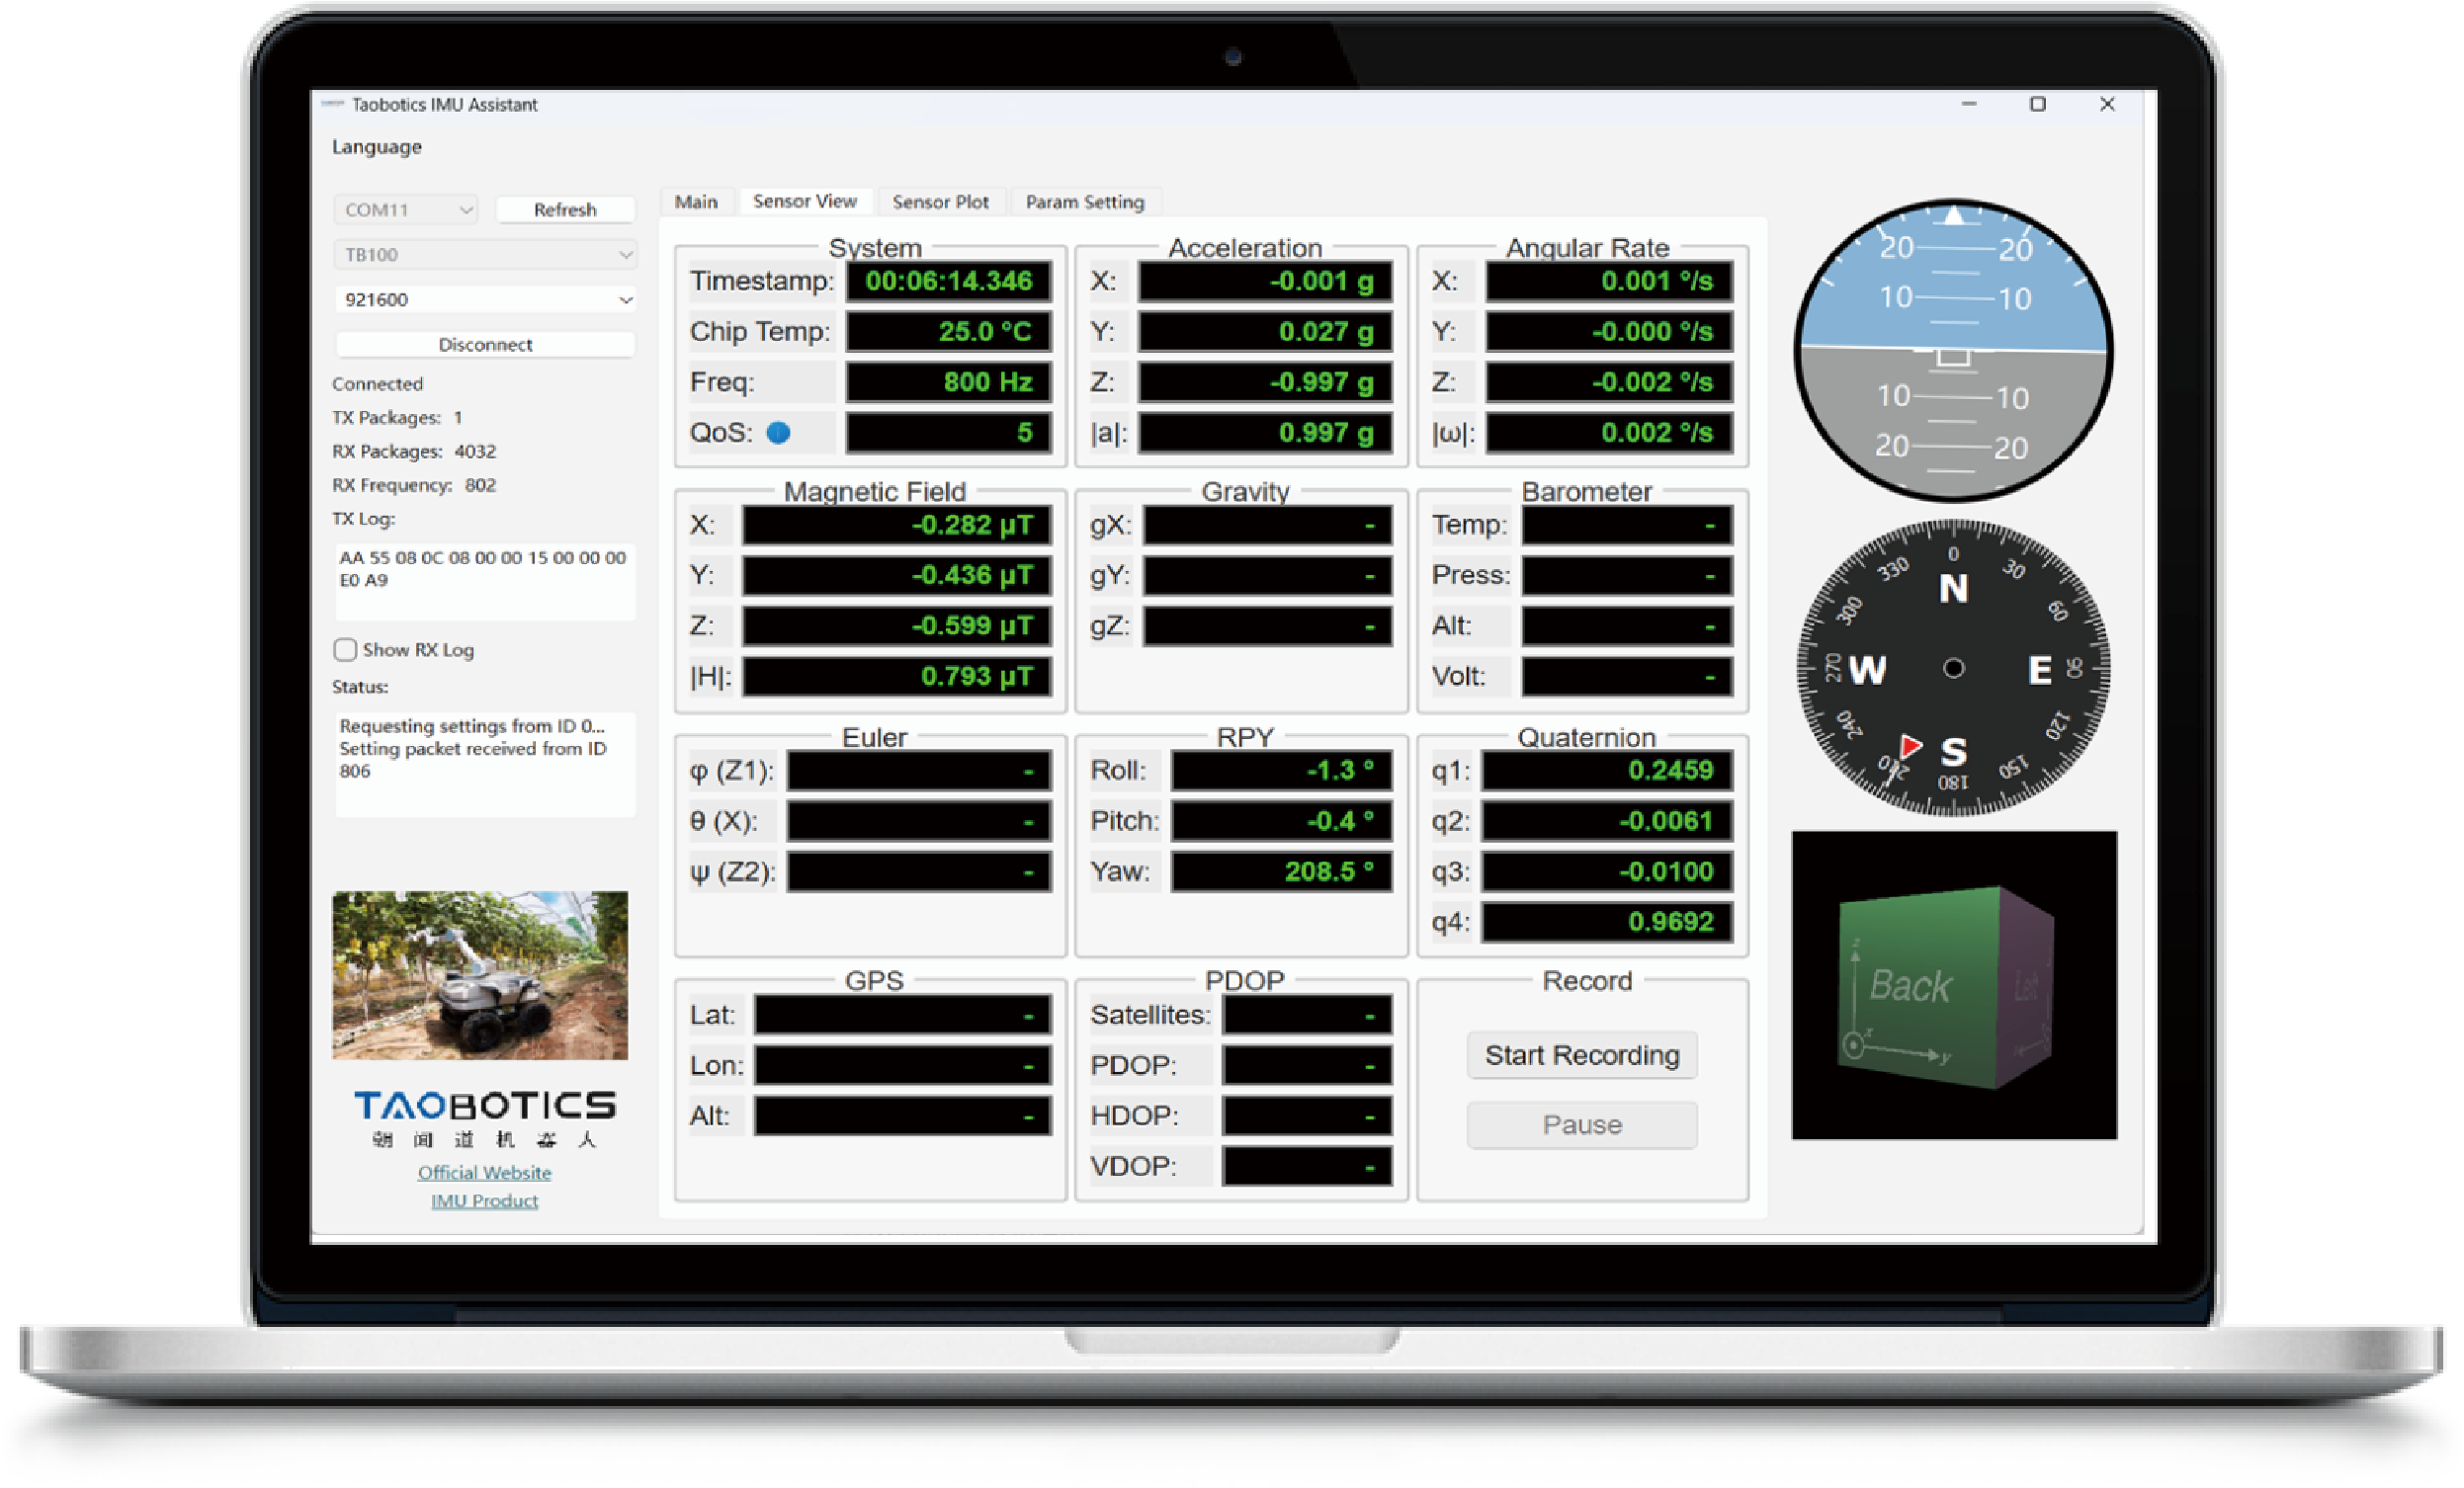2464x1488 pixels.
Task: Click the Taobotics app icon in title bar
Action: point(333,104)
